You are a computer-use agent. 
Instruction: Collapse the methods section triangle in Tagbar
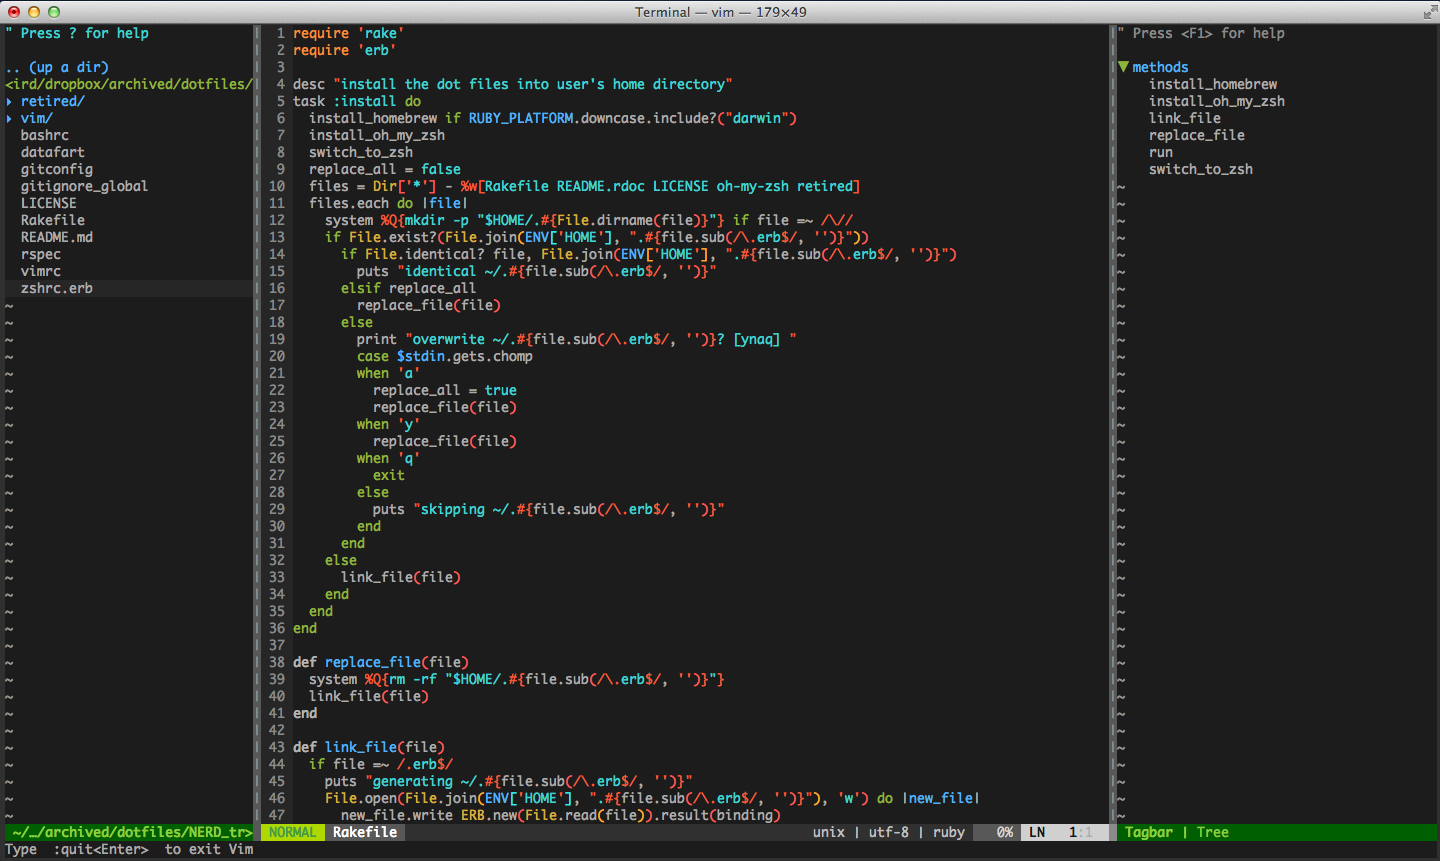[1123, 67]
